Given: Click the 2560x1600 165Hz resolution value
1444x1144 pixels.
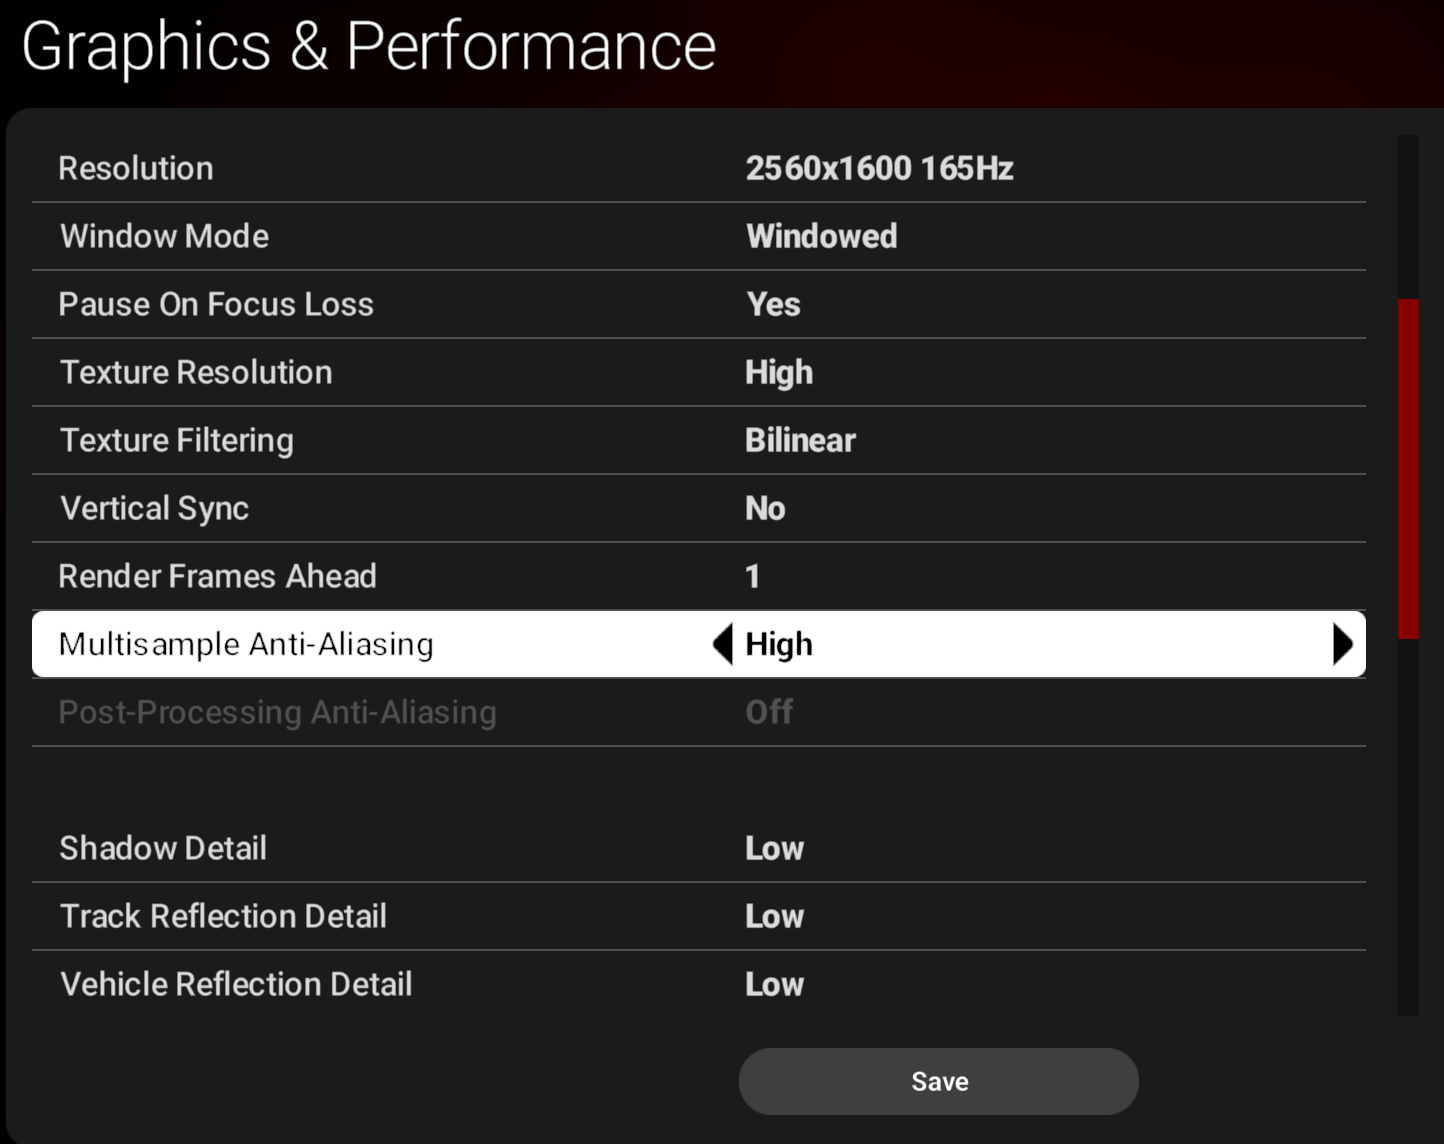Looking at the screenshot, I should (x=879, y=168).
